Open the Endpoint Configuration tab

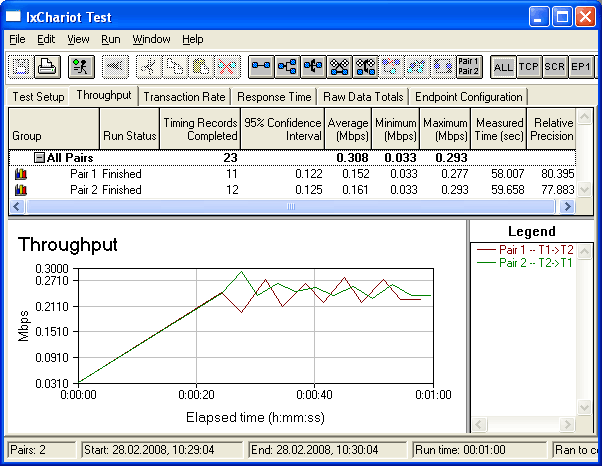tap(468, 97)
